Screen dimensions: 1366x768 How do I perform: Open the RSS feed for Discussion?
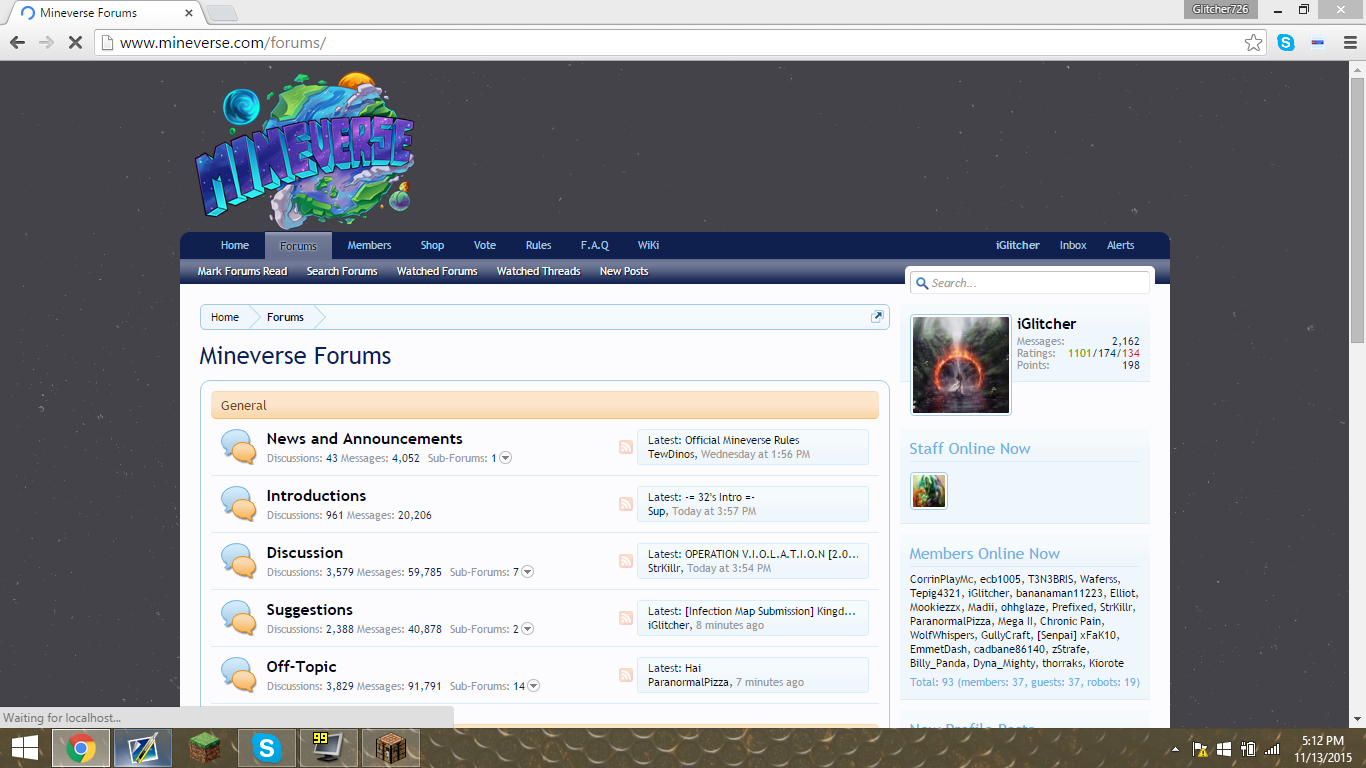click(626, 561)
